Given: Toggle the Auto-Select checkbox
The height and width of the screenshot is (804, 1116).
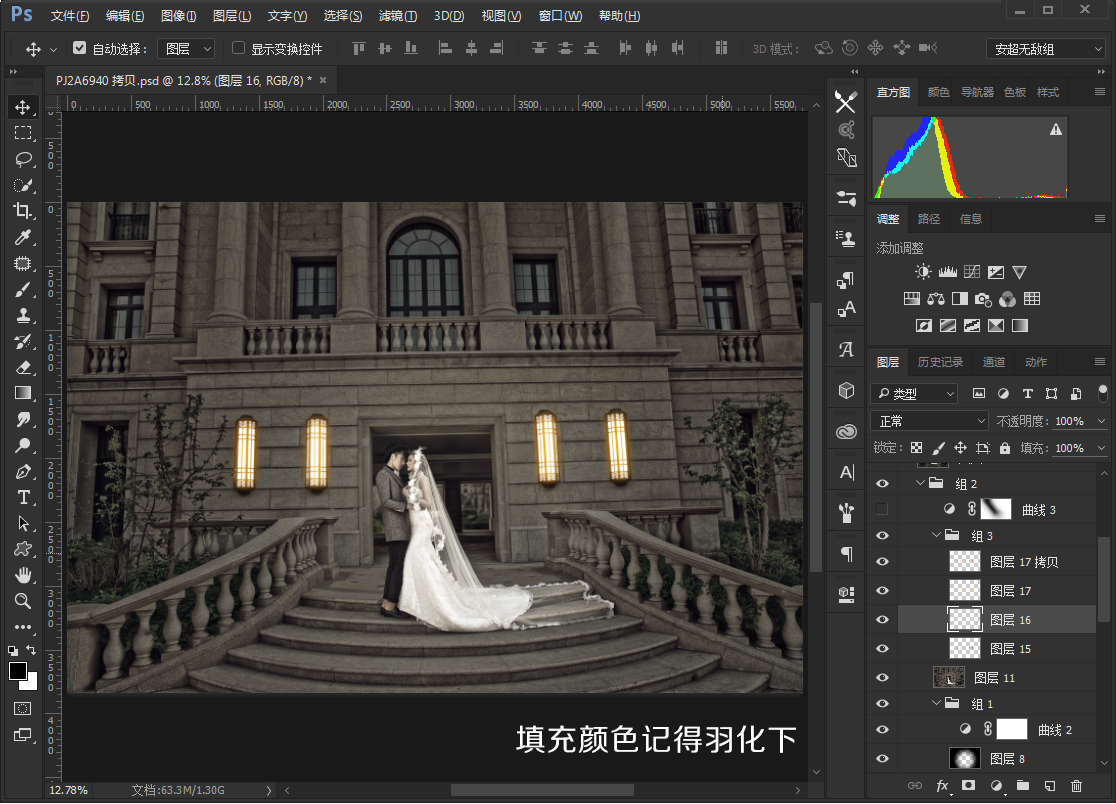Looking at the screenshot, I should (x=80, y=48).
